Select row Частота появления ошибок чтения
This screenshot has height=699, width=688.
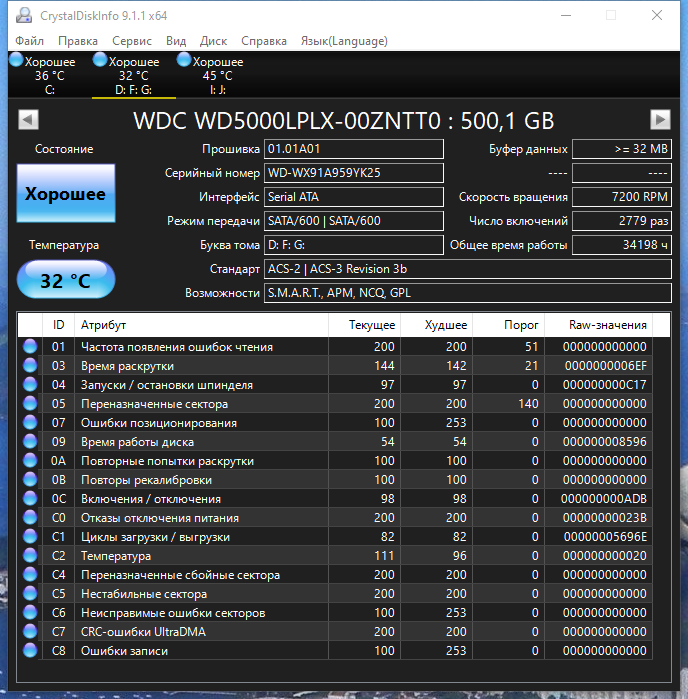pyautogui.click(x=335, y=346)
